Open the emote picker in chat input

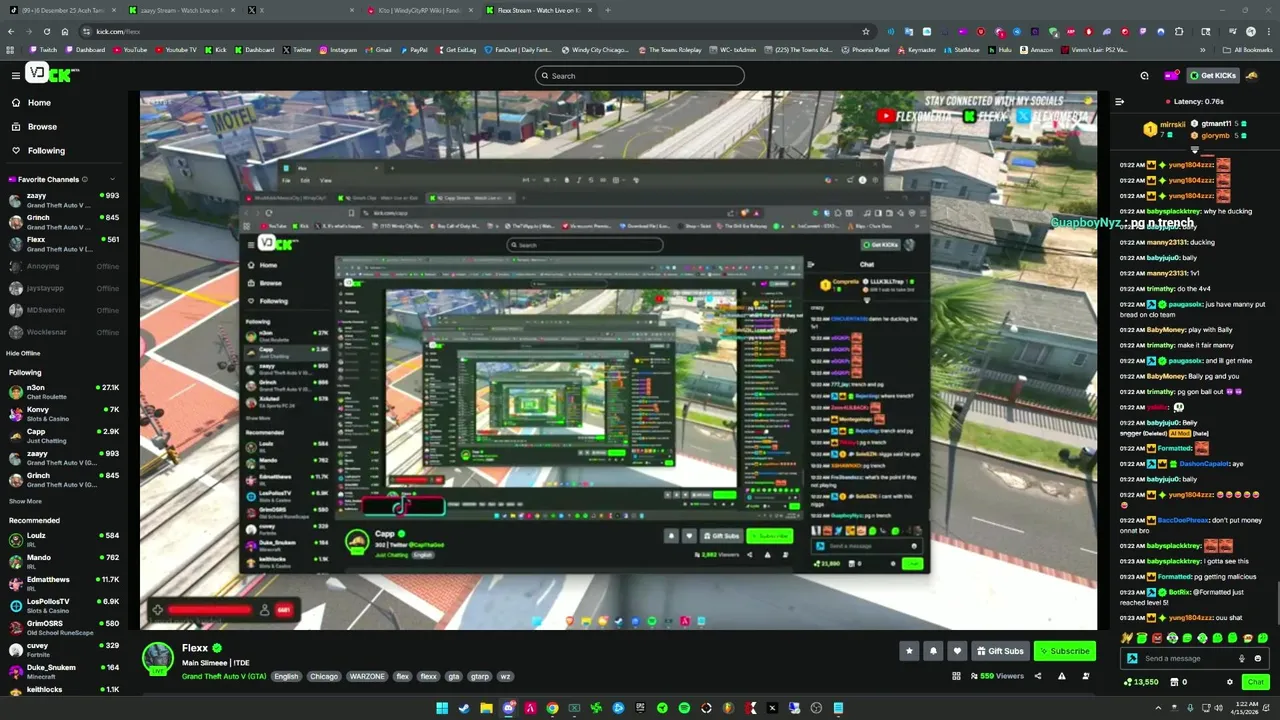[1258, 658]
